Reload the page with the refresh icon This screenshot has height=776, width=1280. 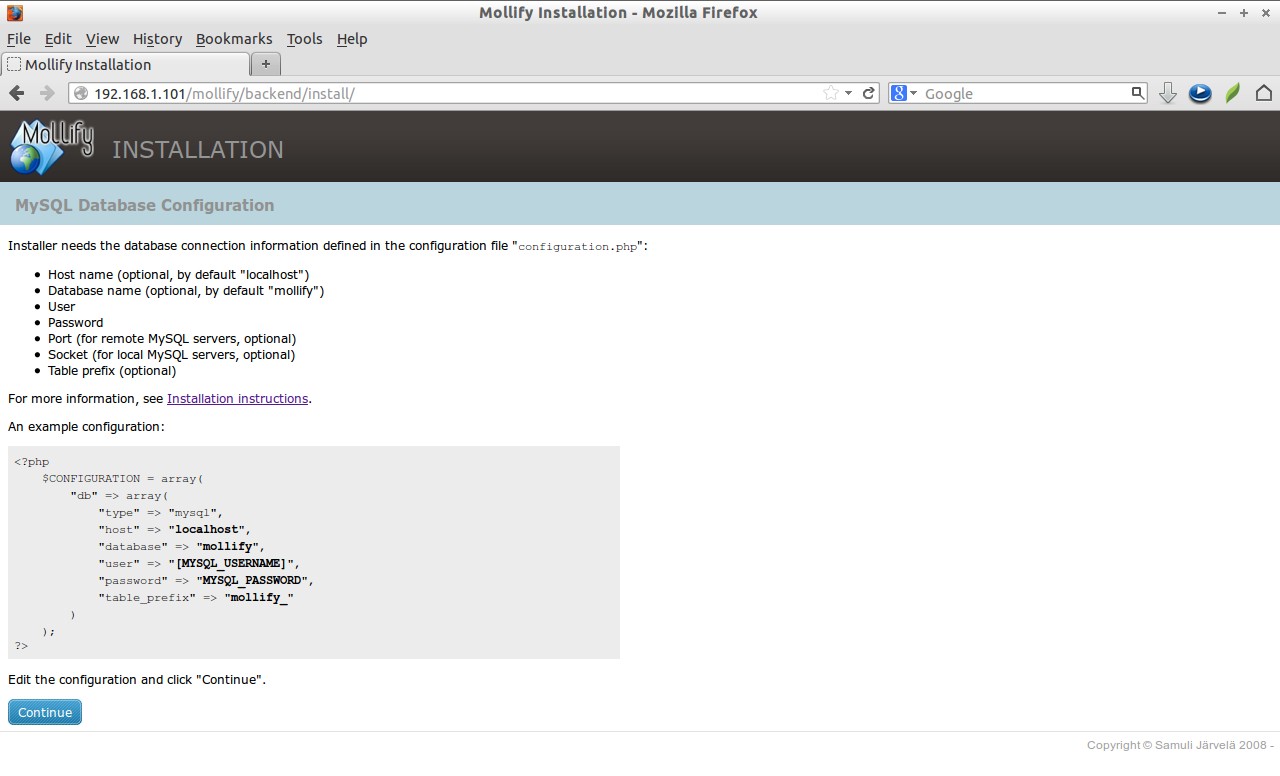tap(869, 93)
